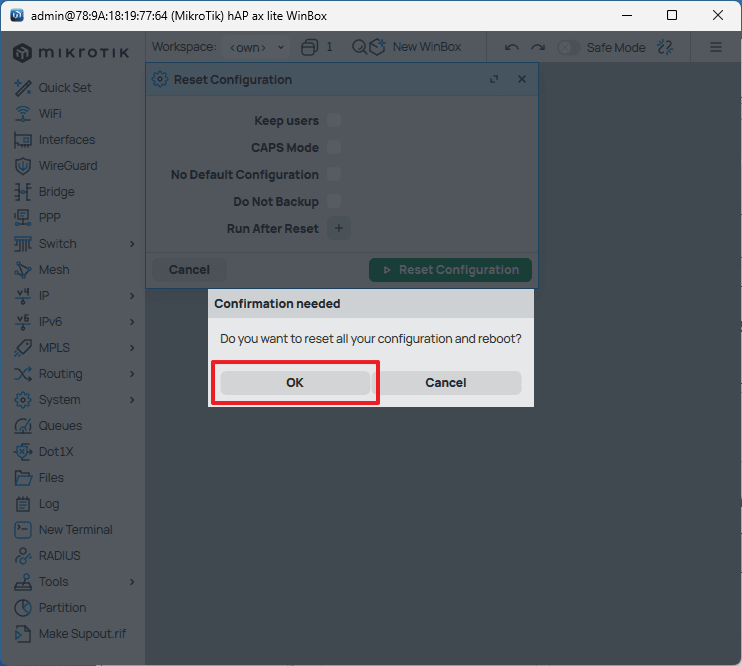The image size is (742, 666).
Task: Add a Run After Reset entry
Action: pos(338,229)
